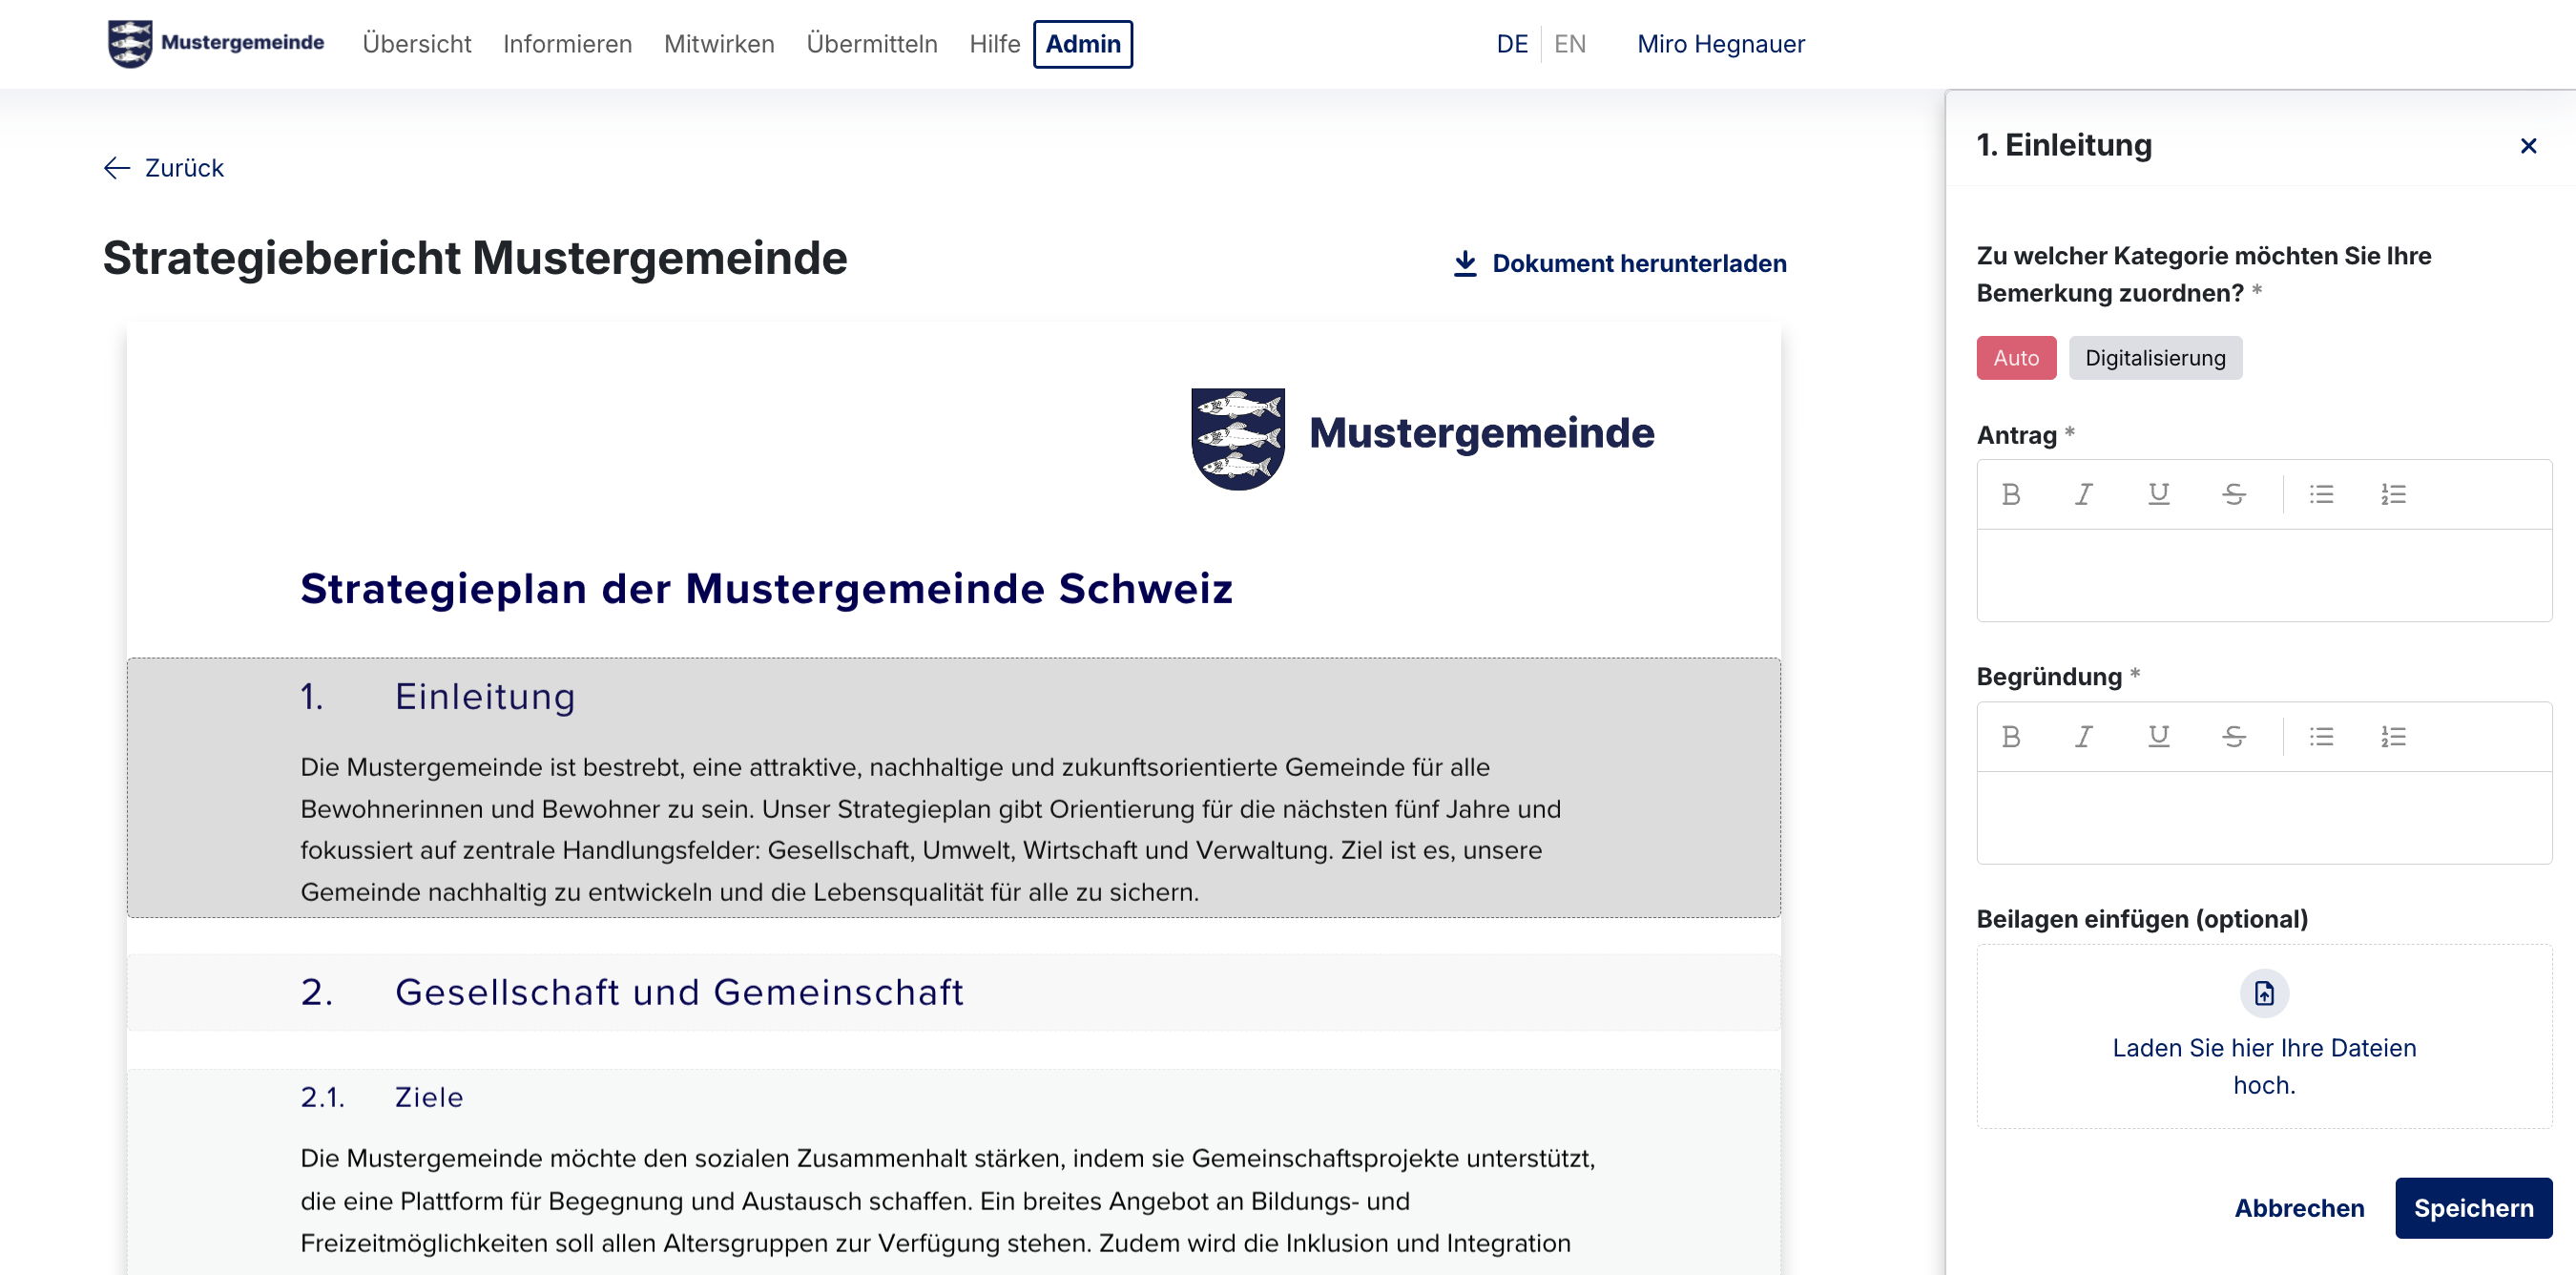Click Bold icon in Begründung editor
Image resolution: width=2576 pixels, height=1275 pixels.
tap(2011, 737)
